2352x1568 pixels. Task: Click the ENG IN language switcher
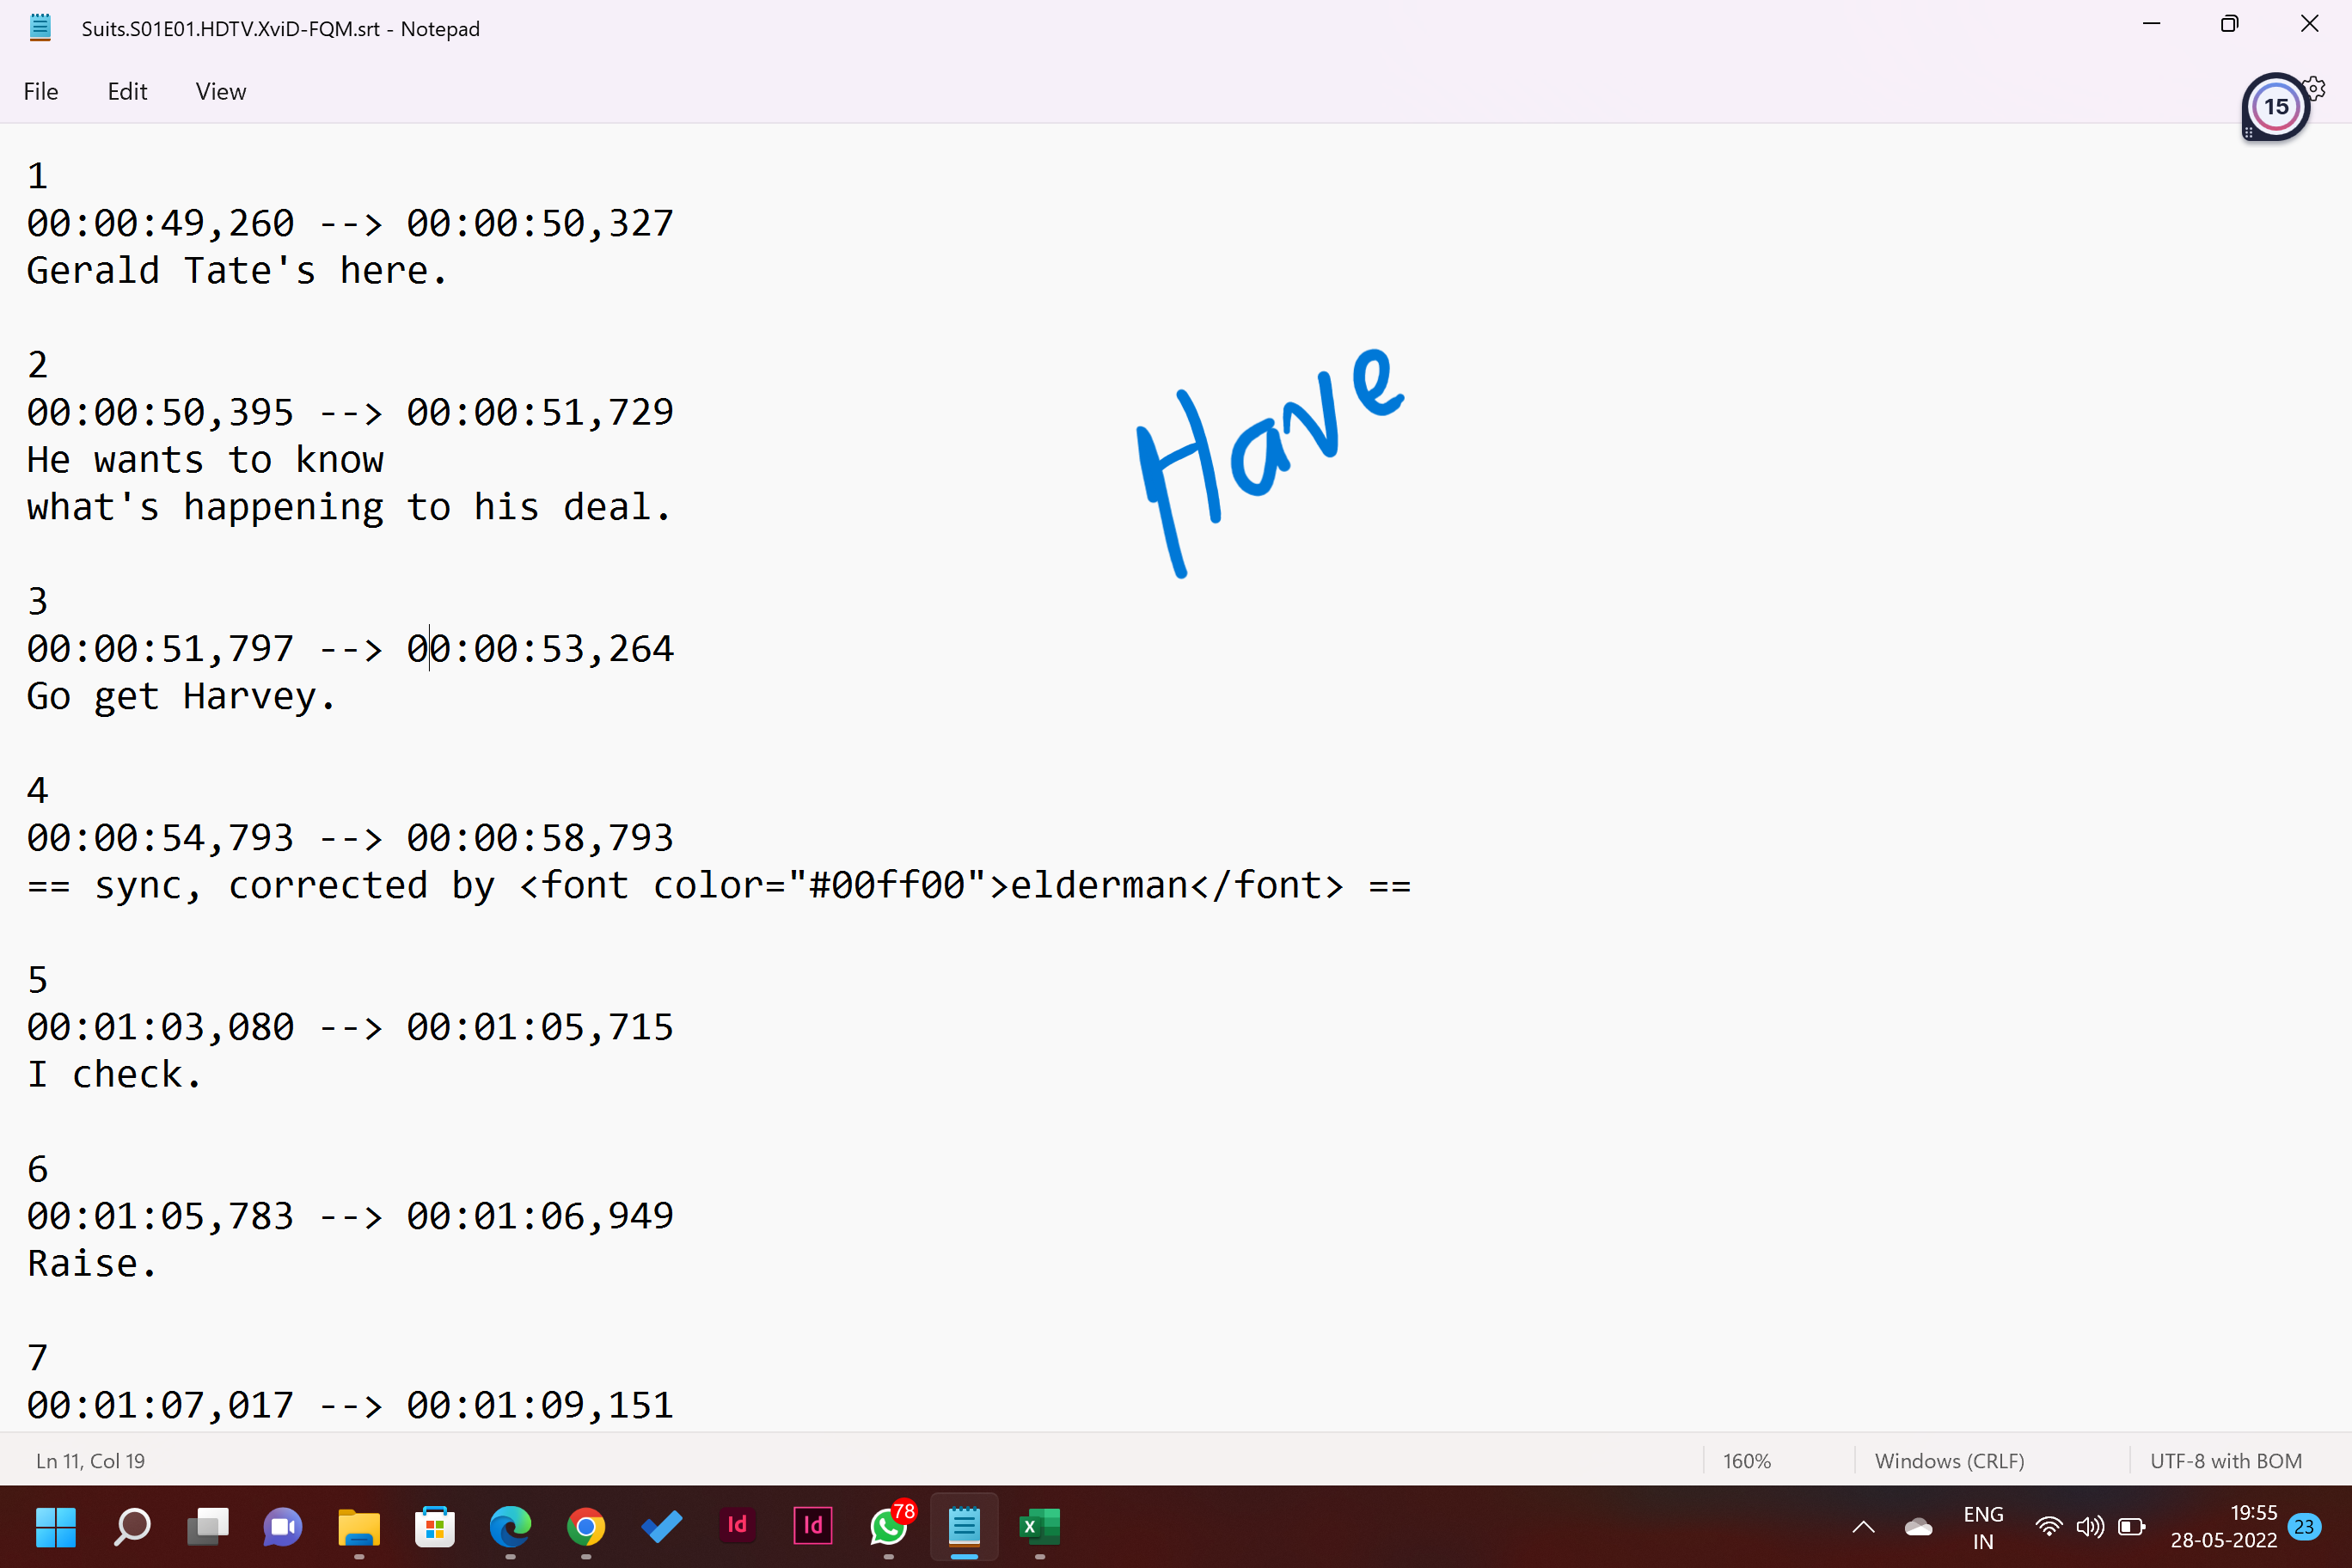pyautogui.click(x=1983, y=1526)
